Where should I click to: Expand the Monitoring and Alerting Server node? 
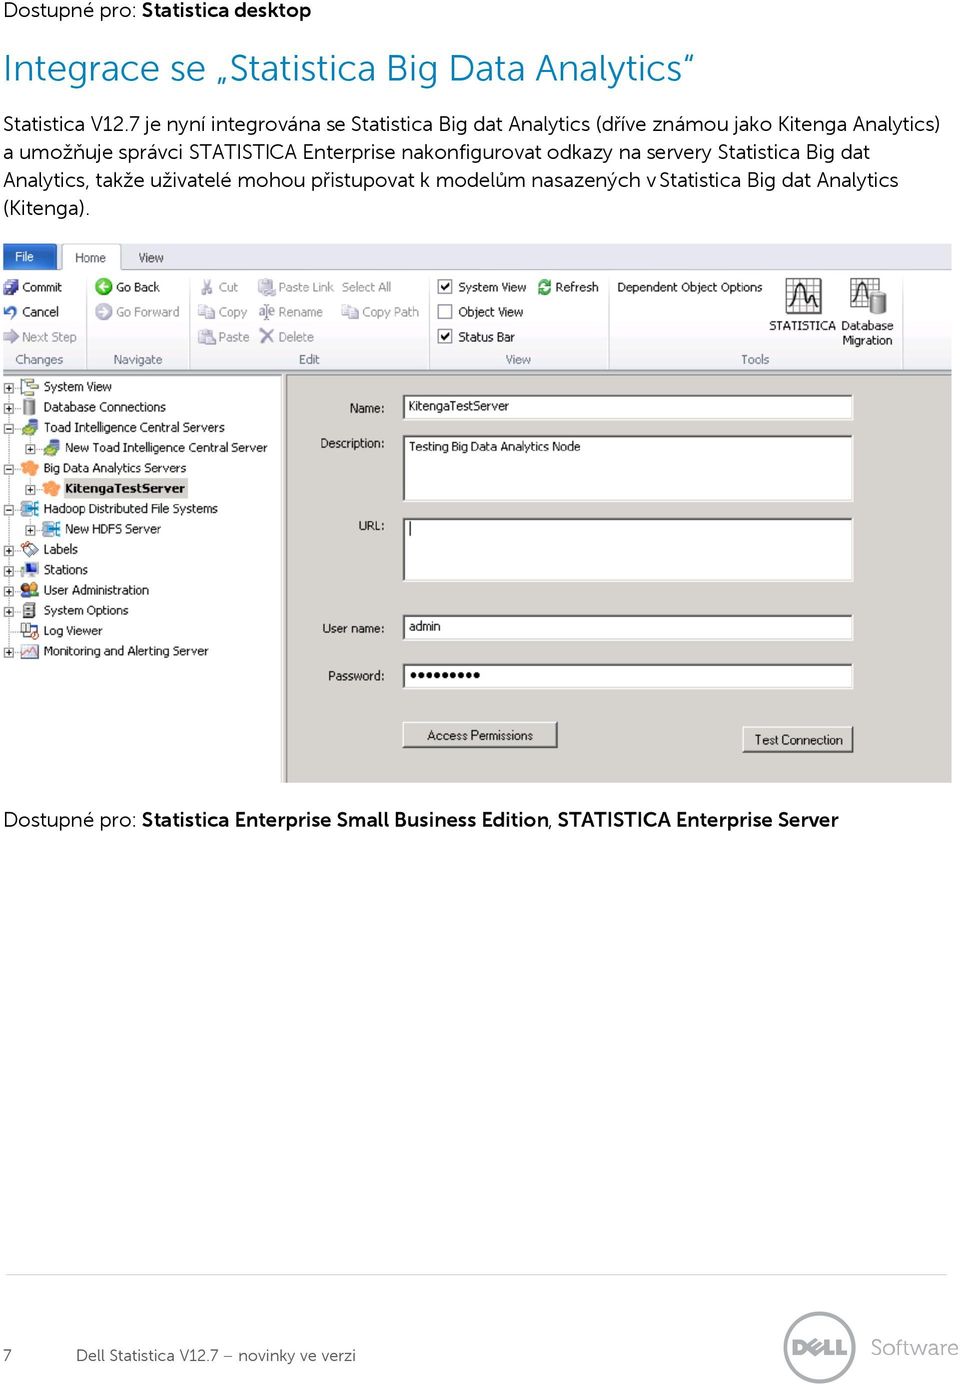9,652
